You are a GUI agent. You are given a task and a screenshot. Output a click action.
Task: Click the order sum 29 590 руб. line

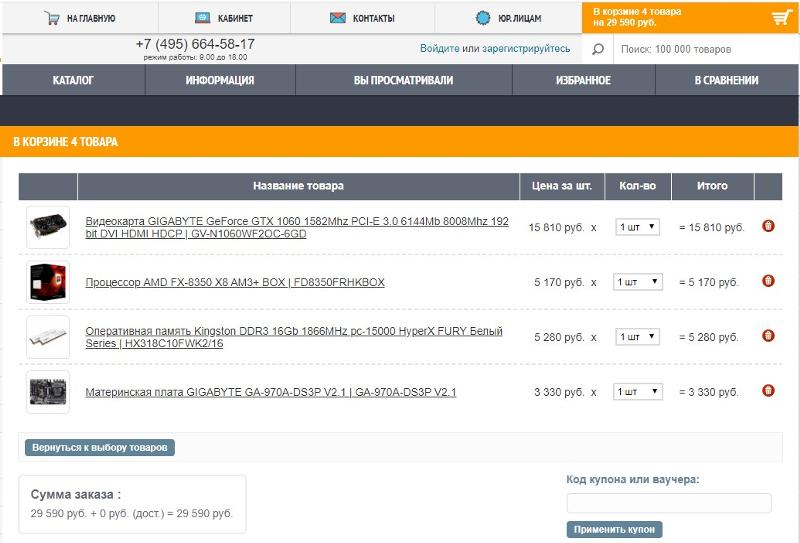click(132, 513)
